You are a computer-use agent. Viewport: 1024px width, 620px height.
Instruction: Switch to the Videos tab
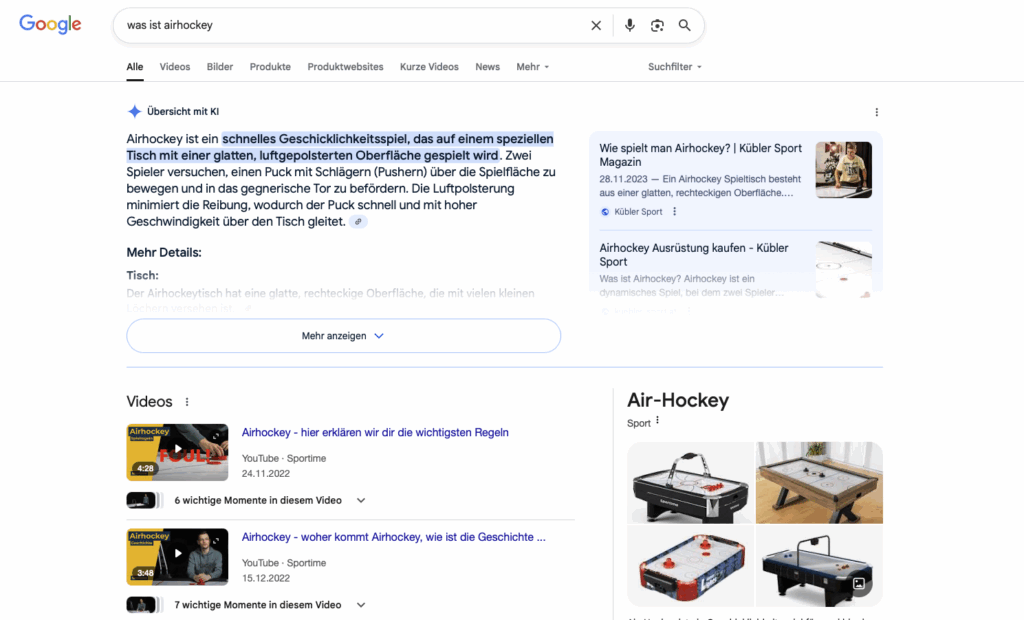[x=174, y=67]
